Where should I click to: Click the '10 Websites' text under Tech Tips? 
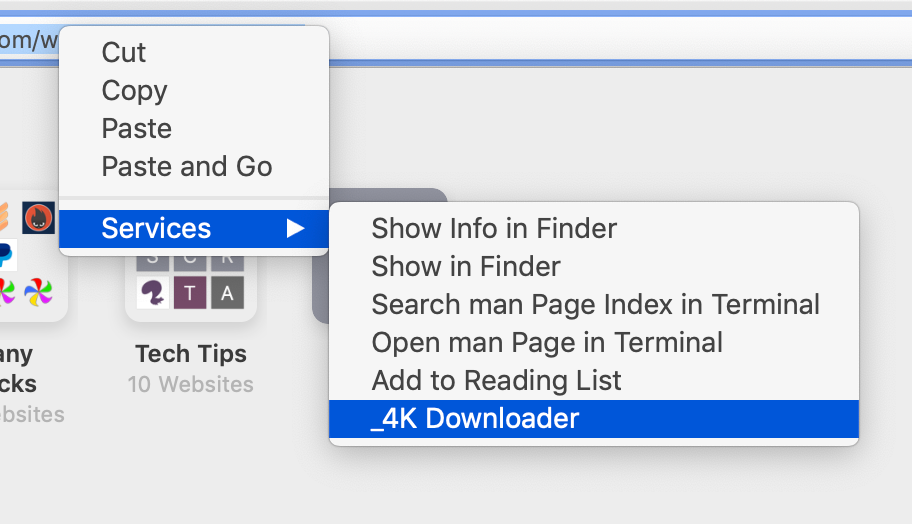click(191, 384)
